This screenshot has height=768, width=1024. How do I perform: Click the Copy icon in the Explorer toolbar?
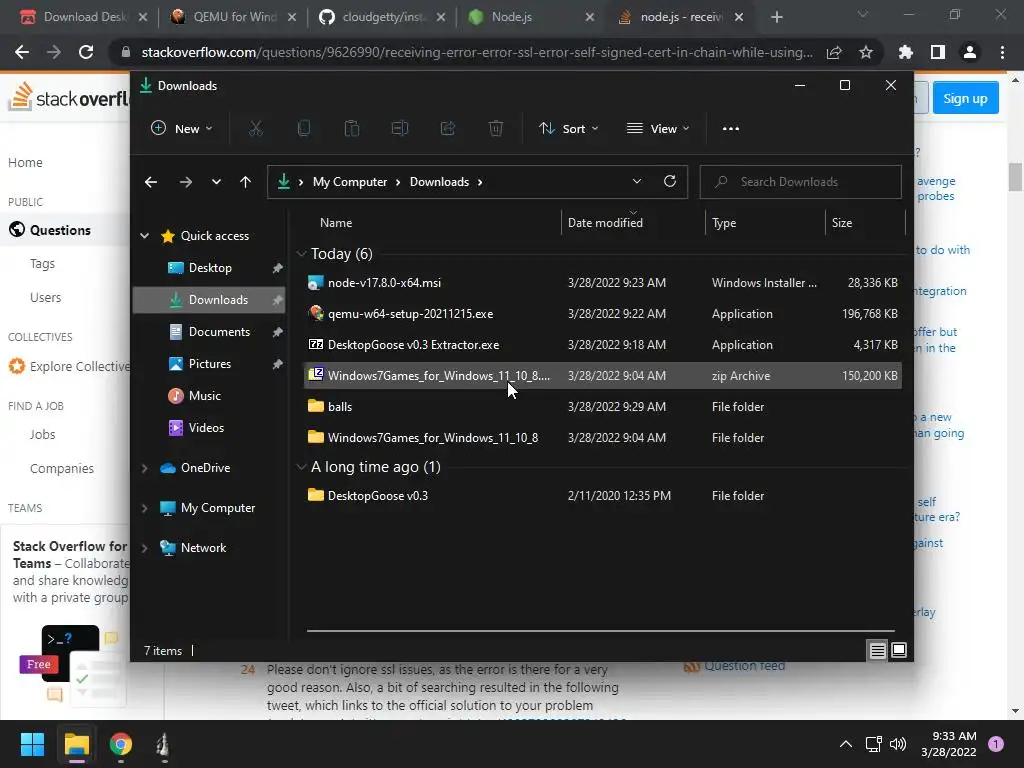coord(304,129)
